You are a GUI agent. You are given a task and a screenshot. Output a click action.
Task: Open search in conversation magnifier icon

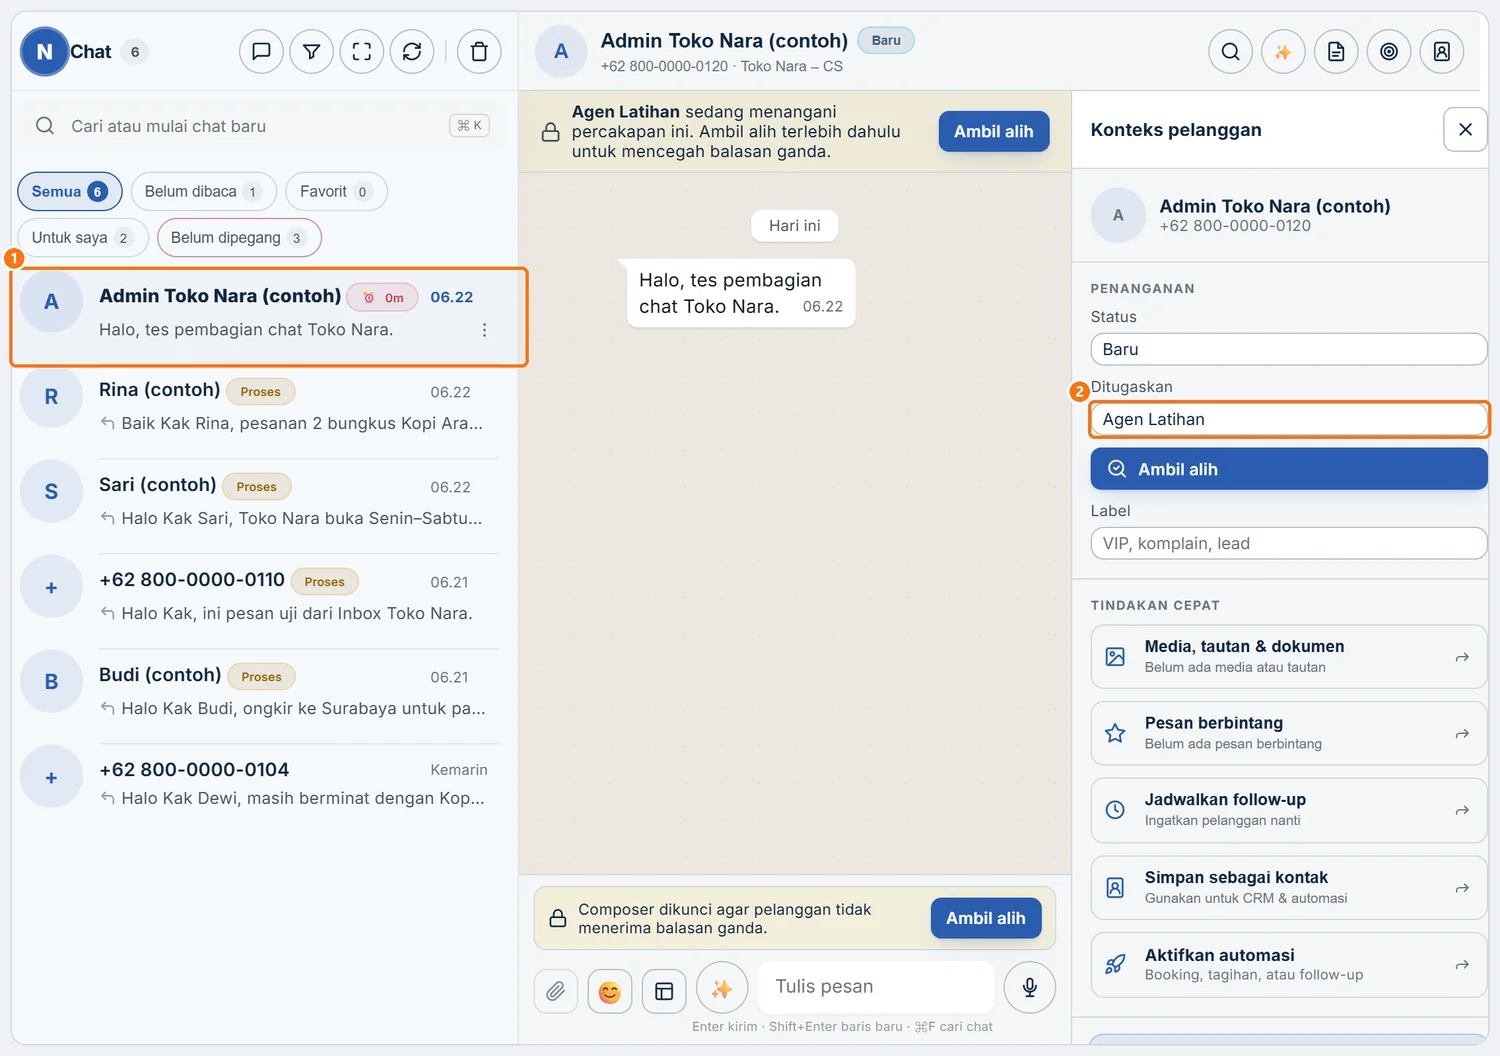1231,51
